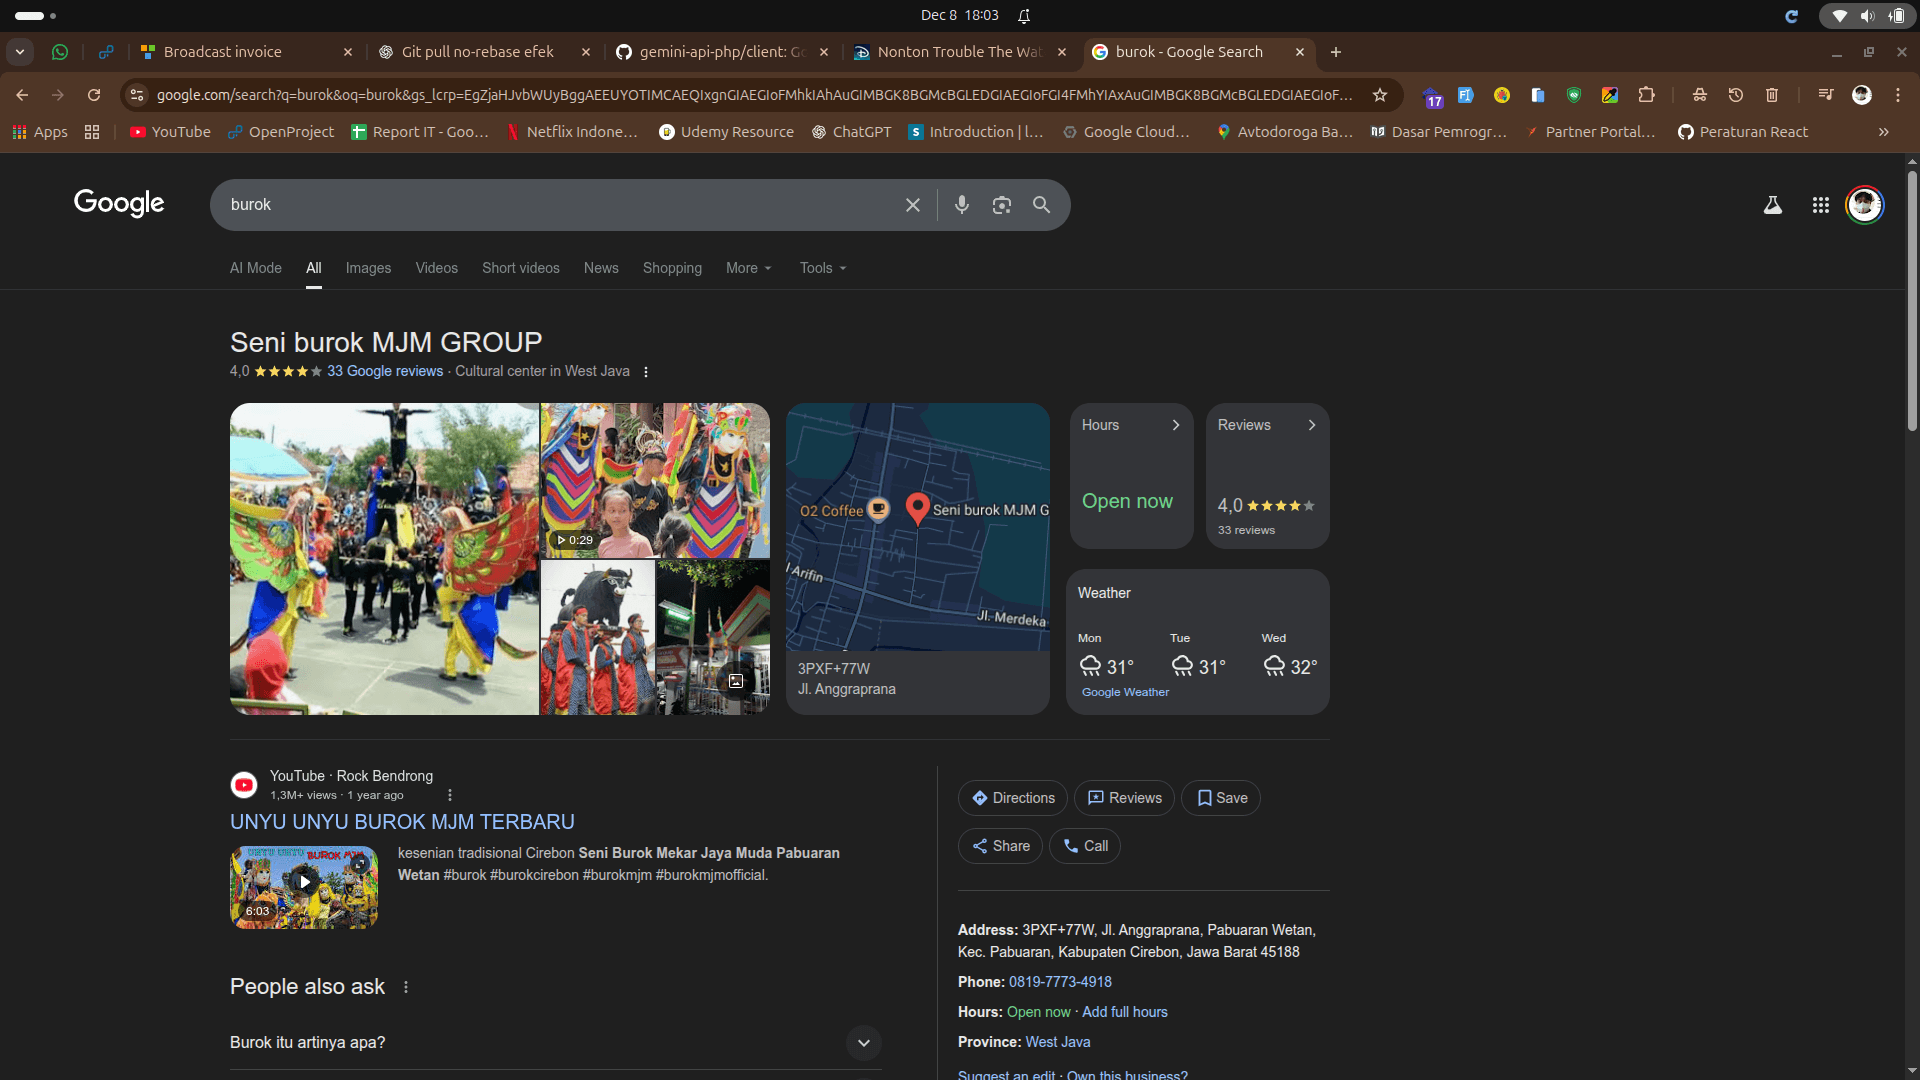The height and width of the screenshot is (1080, 1920).
Task: Open Google Weather link
Action: pos(1125,692)
